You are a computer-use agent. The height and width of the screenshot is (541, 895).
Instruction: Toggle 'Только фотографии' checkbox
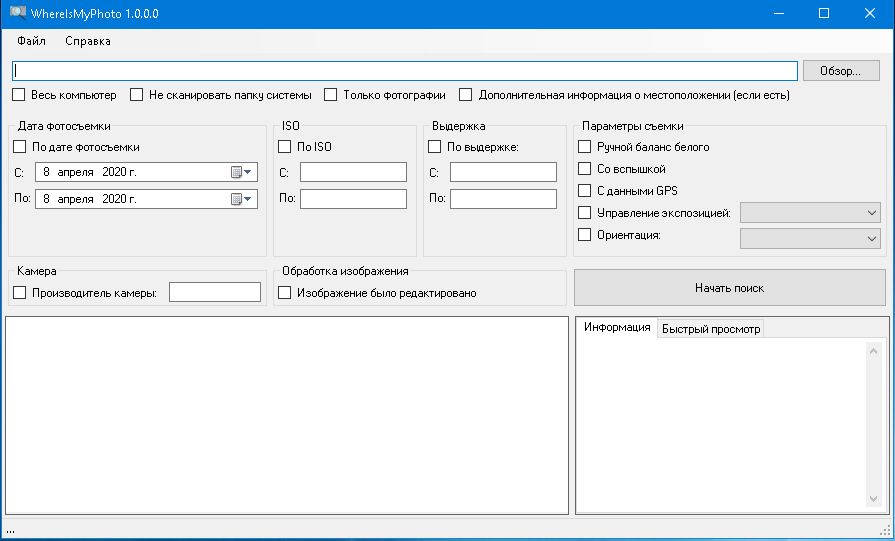(331, 95)
